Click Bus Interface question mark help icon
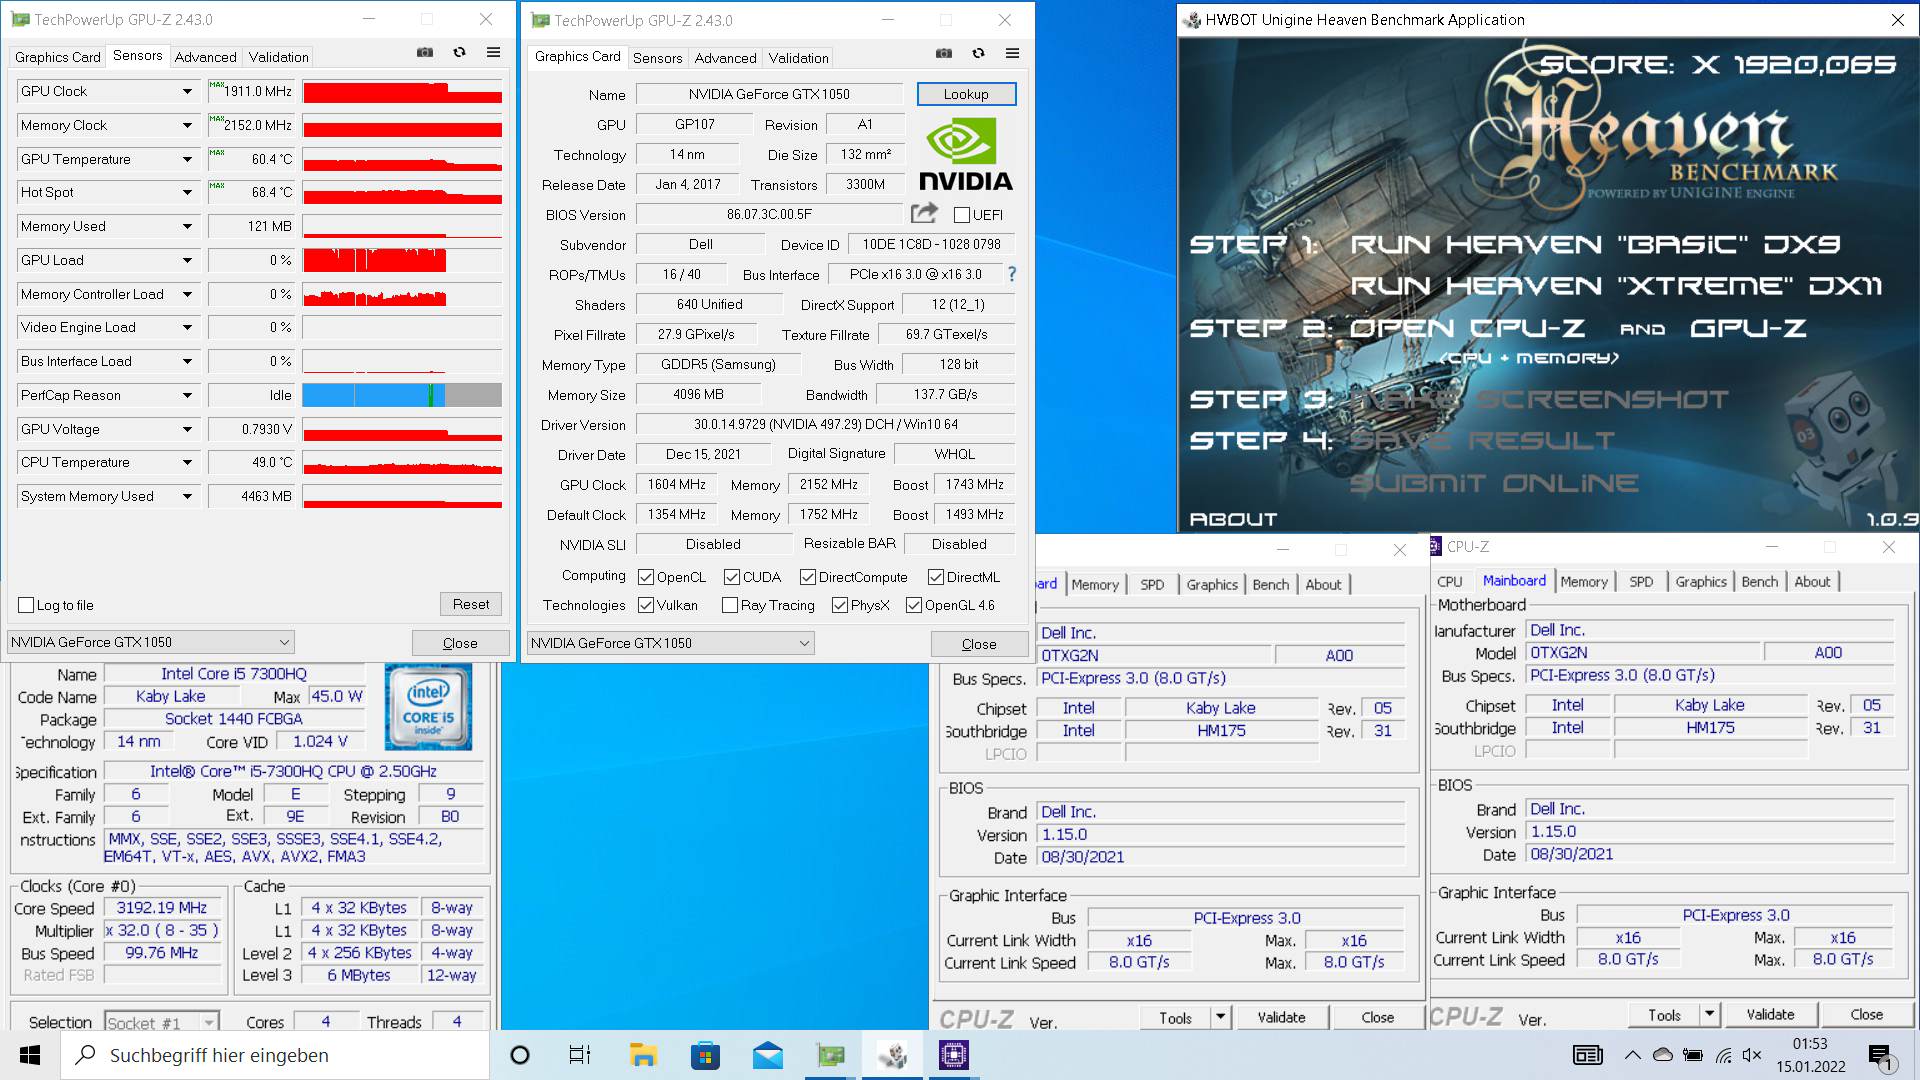The width and height of the screenshot is (1920, 1080). [1011, 274]
